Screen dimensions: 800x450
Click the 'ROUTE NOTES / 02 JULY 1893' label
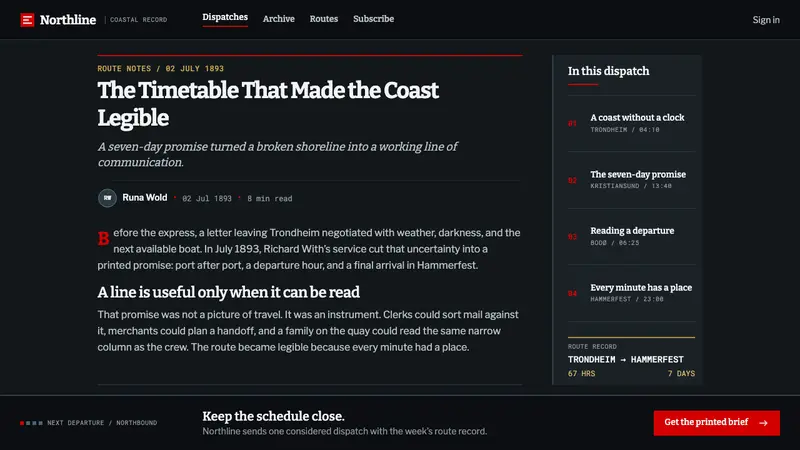click(x=161, y=68)
